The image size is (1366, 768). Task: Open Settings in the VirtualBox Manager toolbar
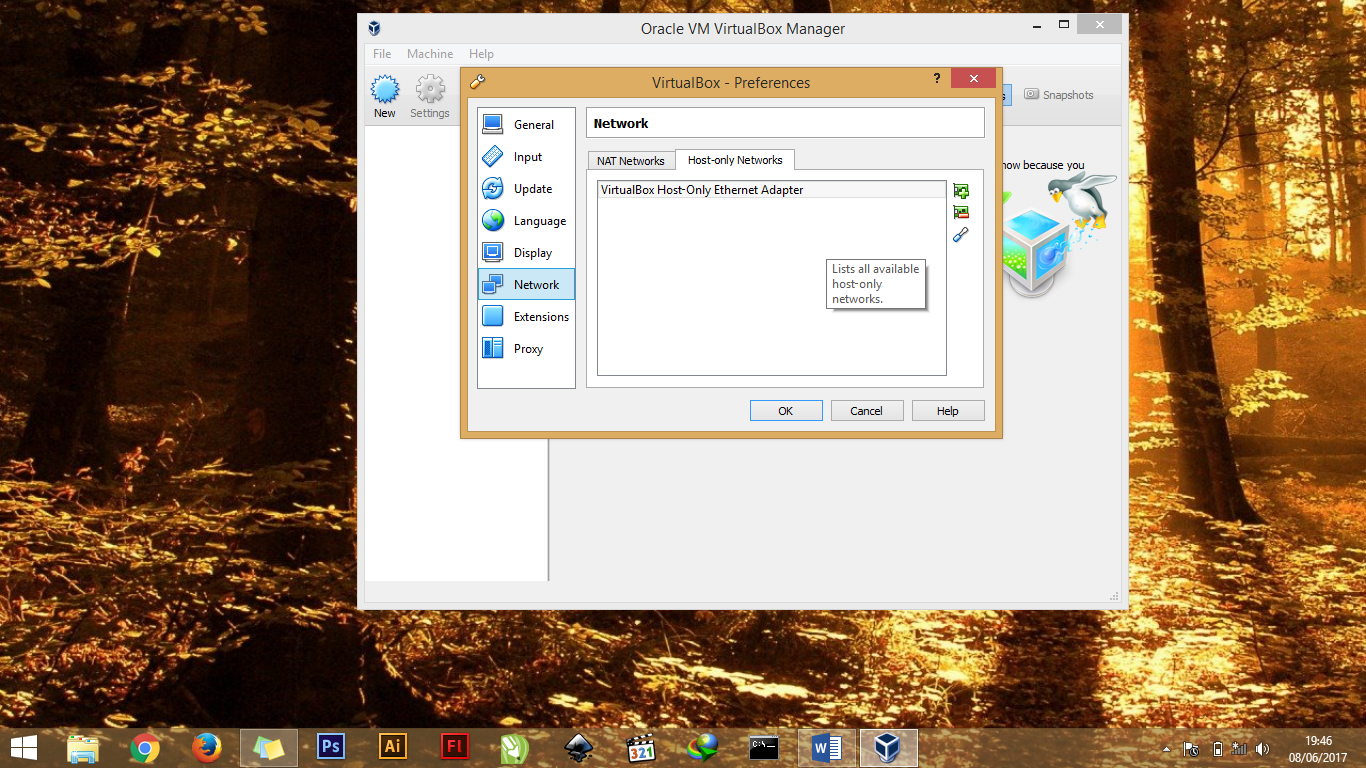[430, 97]
